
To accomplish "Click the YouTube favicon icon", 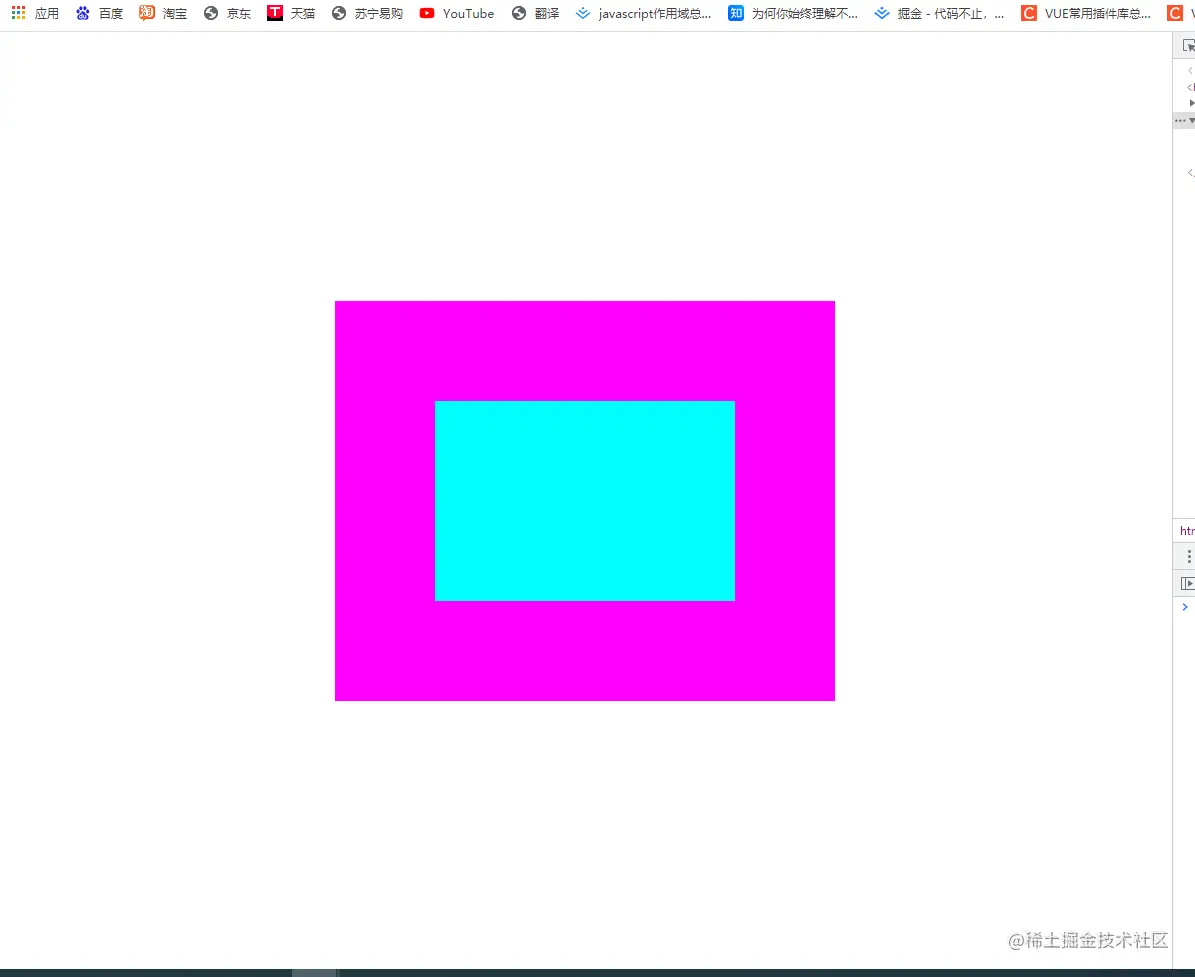I will tap(425, 13).
